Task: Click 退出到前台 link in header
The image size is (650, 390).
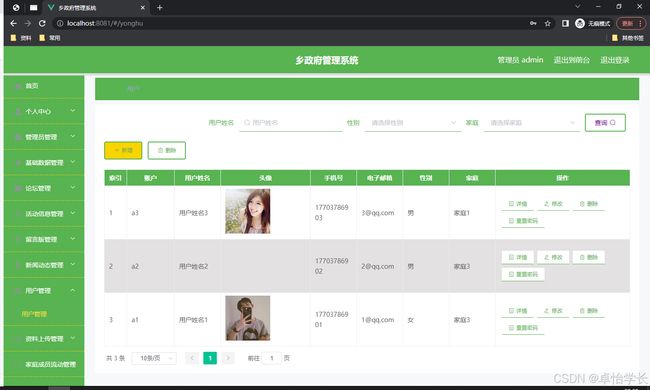Action: [x=572, y=60]
